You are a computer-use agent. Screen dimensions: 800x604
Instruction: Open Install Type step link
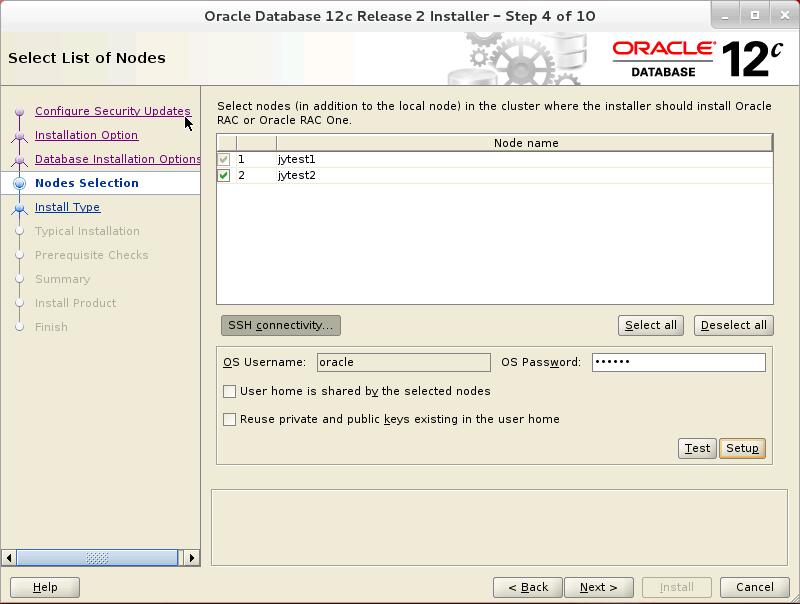(67, 207)
